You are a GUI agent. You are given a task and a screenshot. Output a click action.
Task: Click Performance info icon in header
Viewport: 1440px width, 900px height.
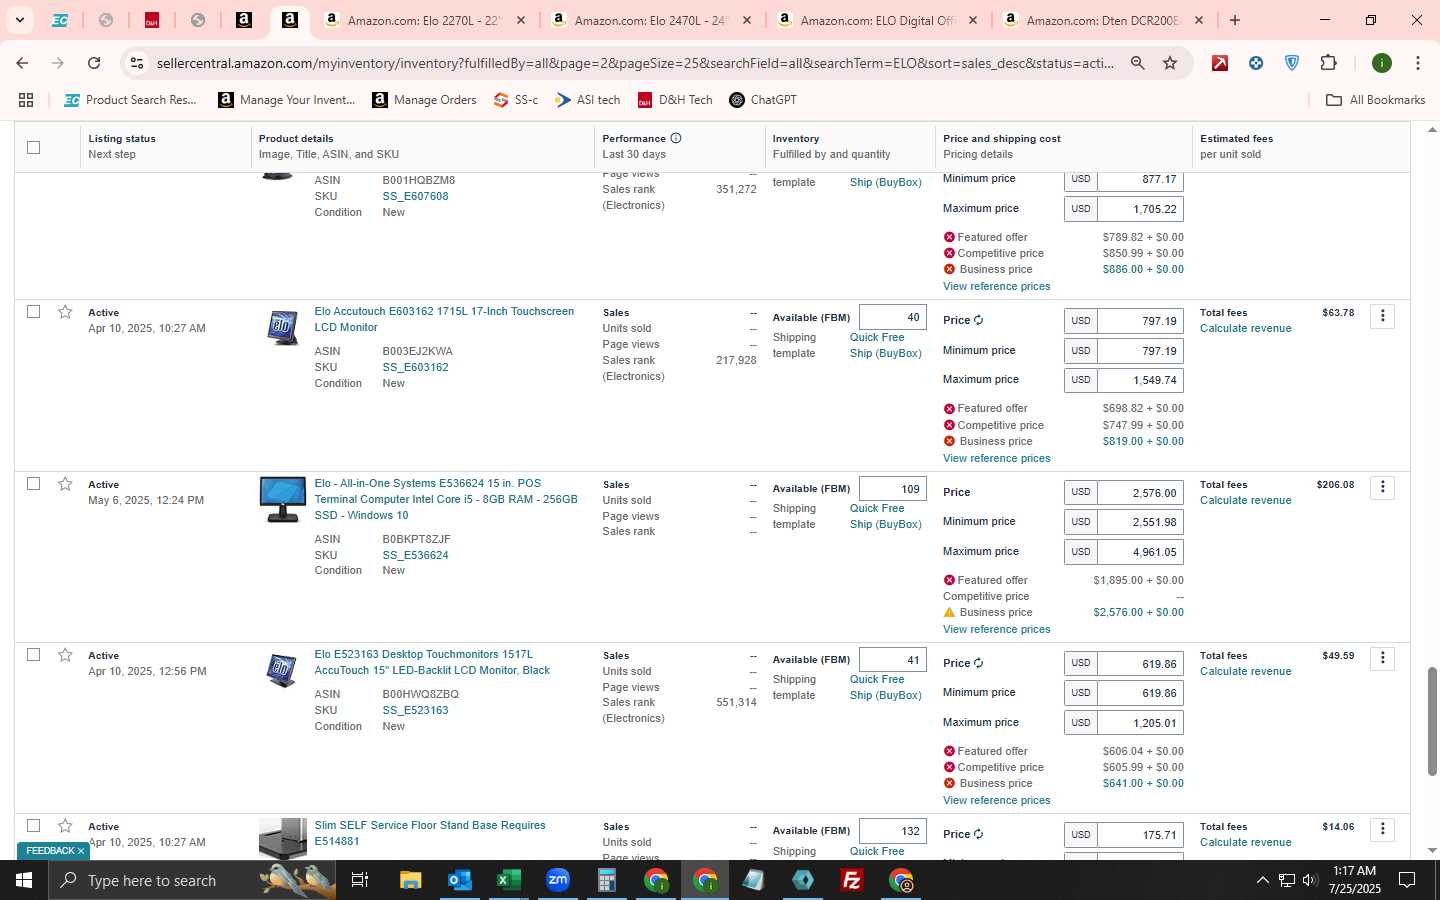pyautogui.click(x=676, y=138)
